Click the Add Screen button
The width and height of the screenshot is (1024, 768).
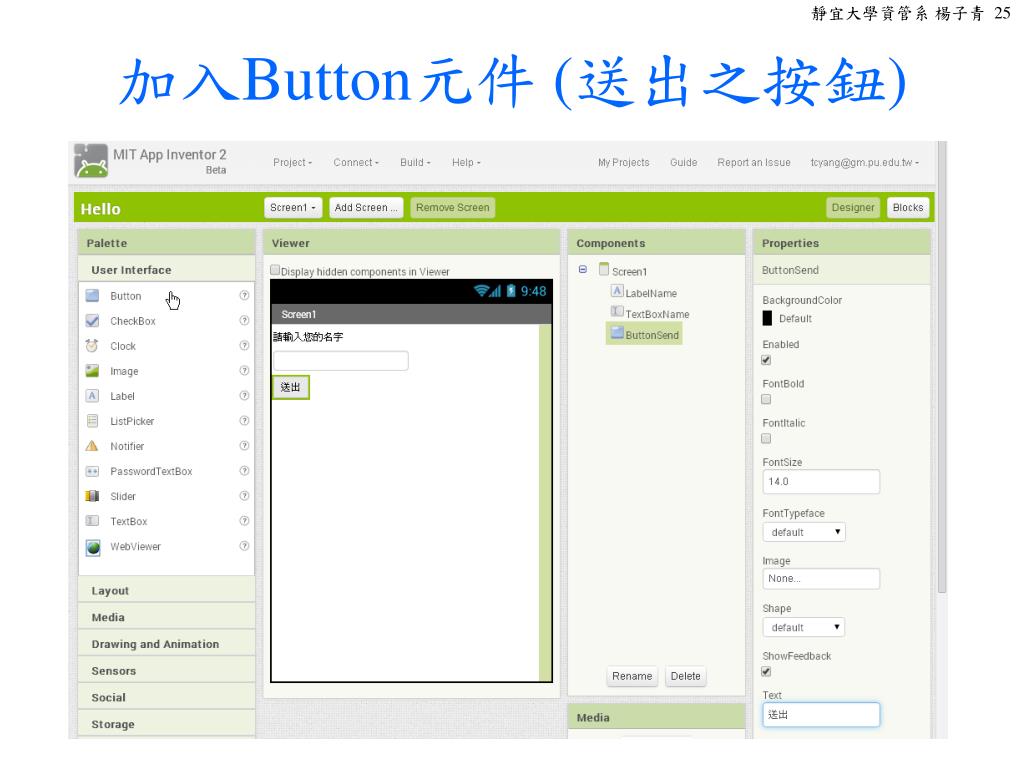(366, 208)
